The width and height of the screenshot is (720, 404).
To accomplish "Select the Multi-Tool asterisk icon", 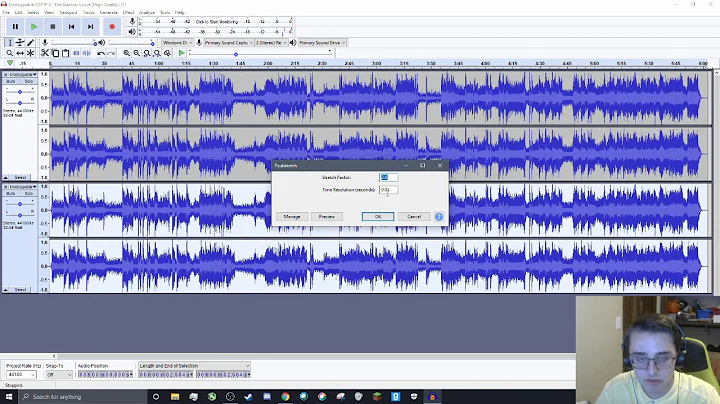I will coord(31,53).
